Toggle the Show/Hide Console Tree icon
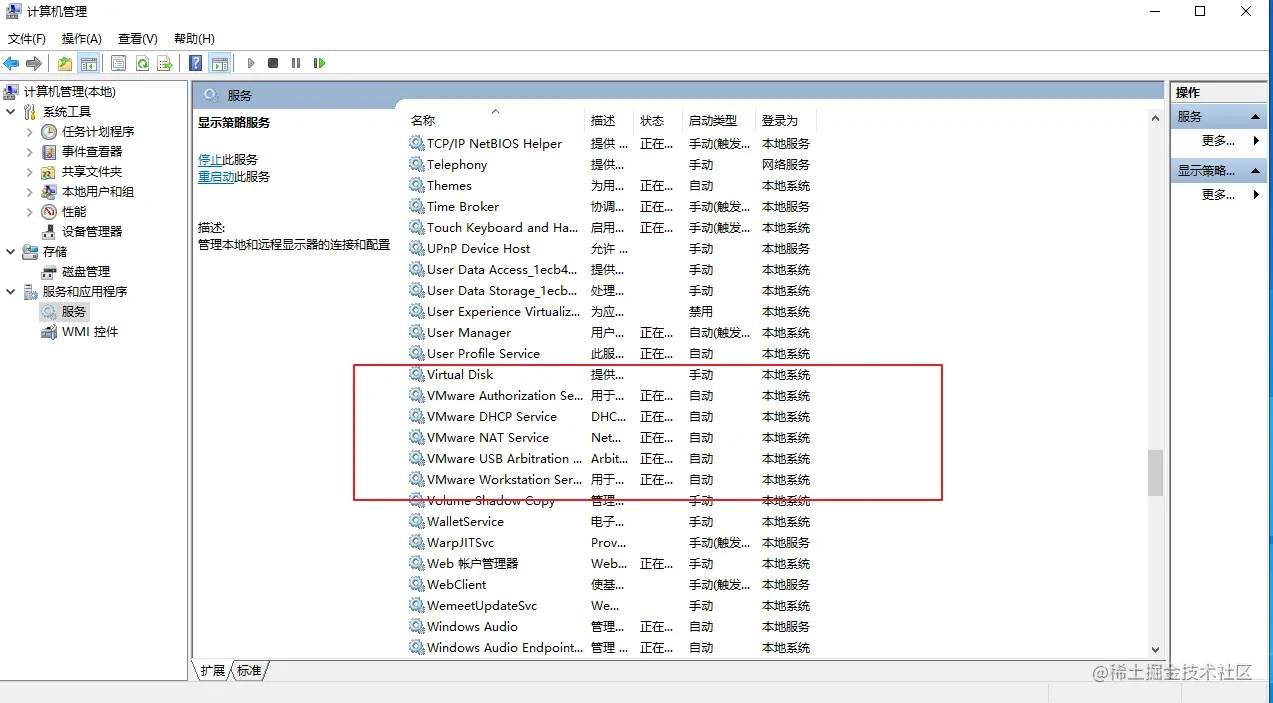 (x=89, y=63)
